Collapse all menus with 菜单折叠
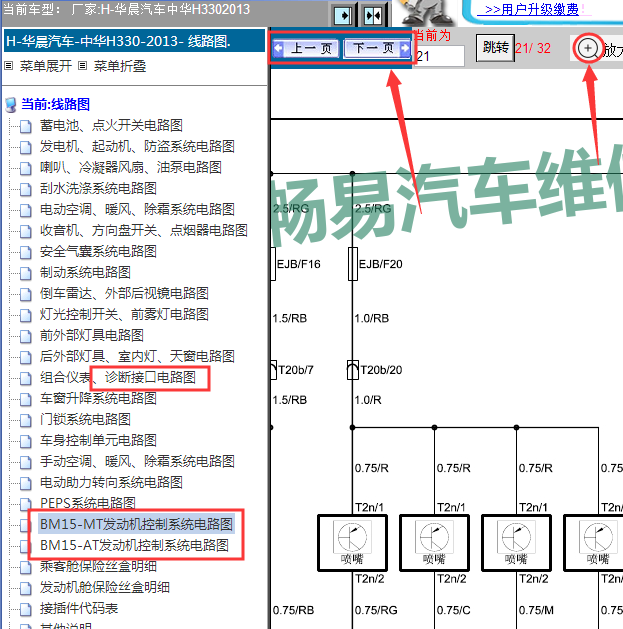The image size is (623, 629). pos(120,66)
